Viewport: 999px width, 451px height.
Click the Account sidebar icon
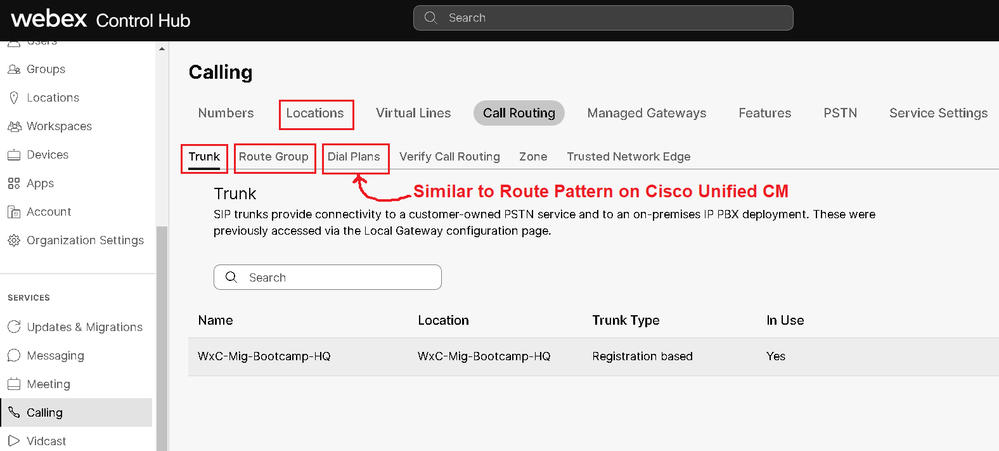tap(13, 211)
